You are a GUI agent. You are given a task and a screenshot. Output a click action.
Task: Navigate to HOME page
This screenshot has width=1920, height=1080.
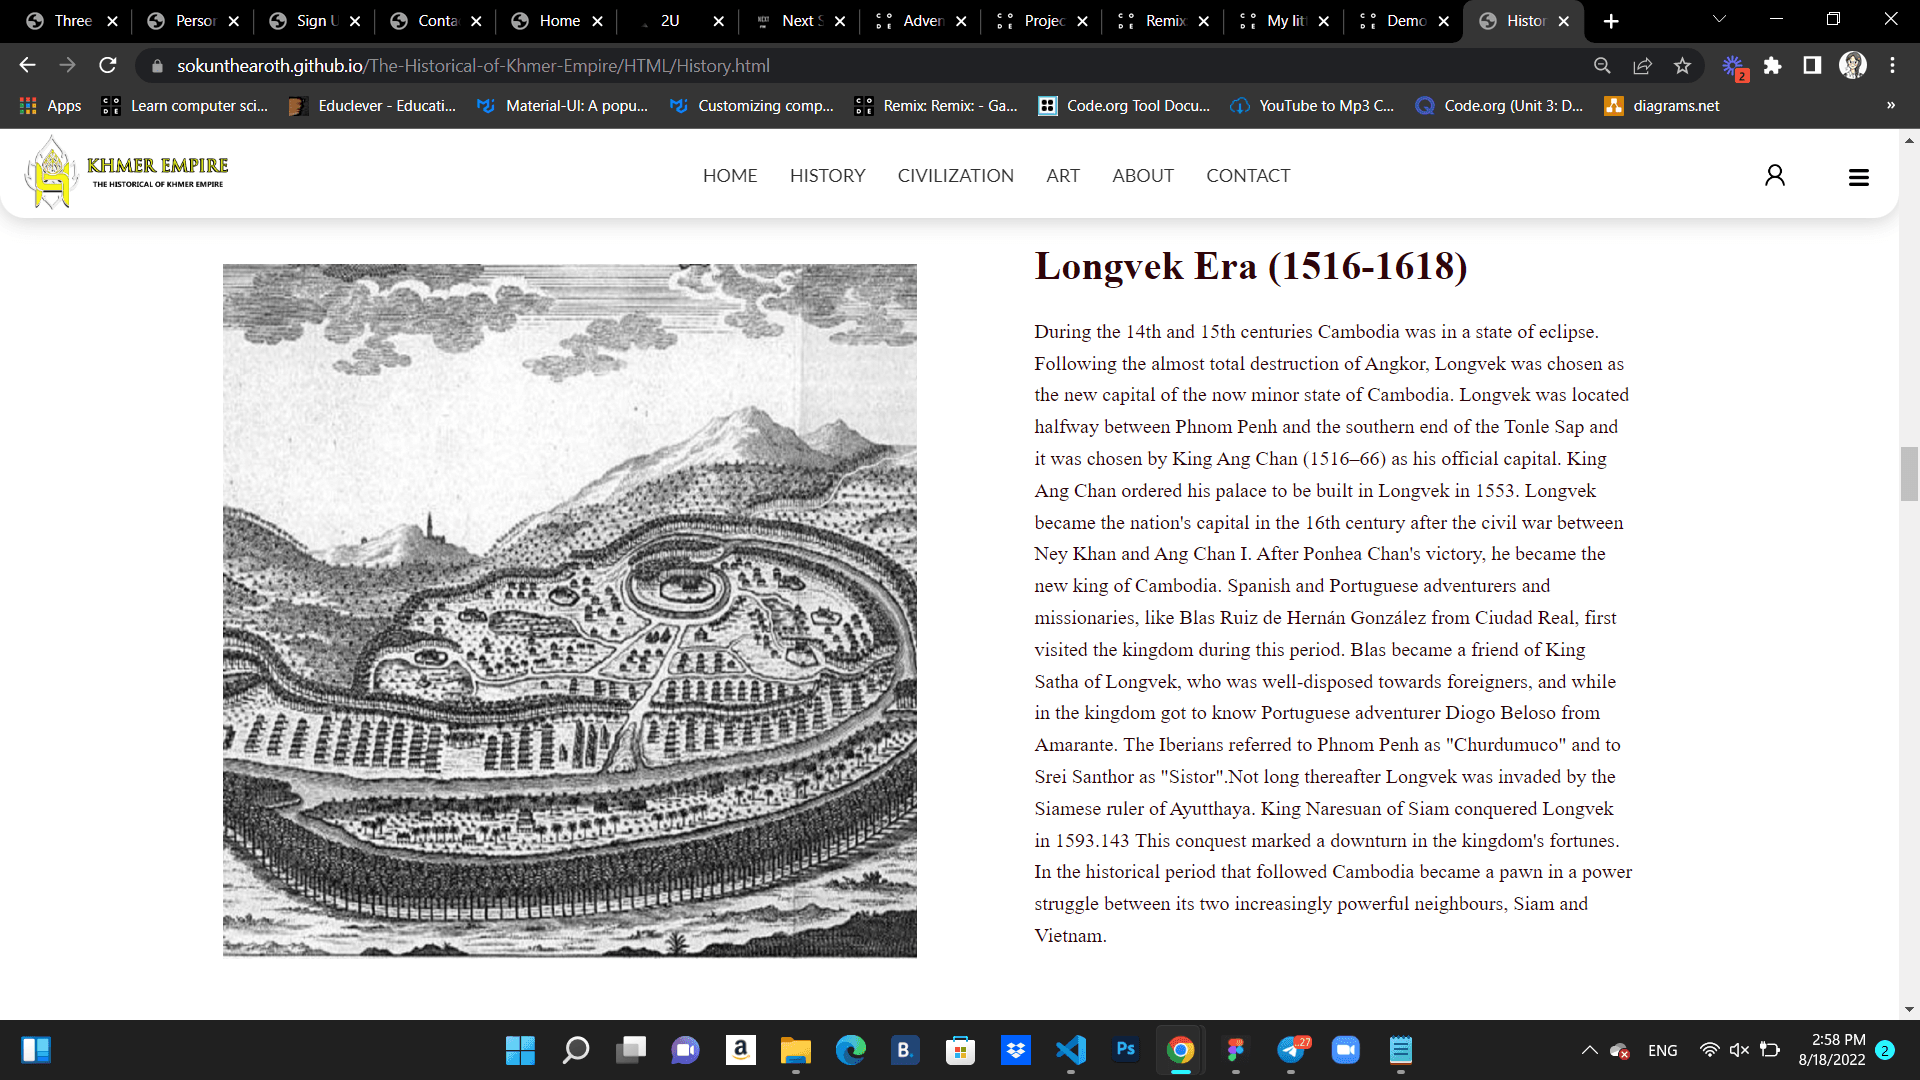click(730, 176)
